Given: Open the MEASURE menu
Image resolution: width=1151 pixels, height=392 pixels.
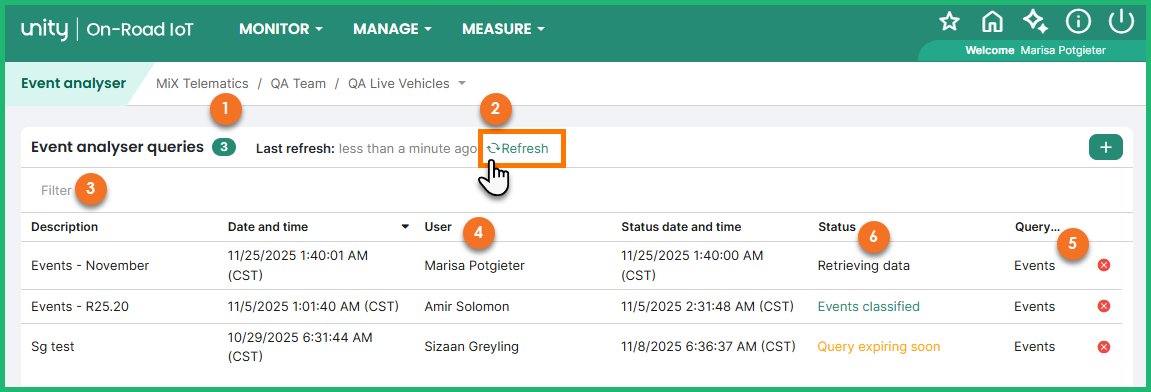Looking at the screenshot, I should (504, 29).
